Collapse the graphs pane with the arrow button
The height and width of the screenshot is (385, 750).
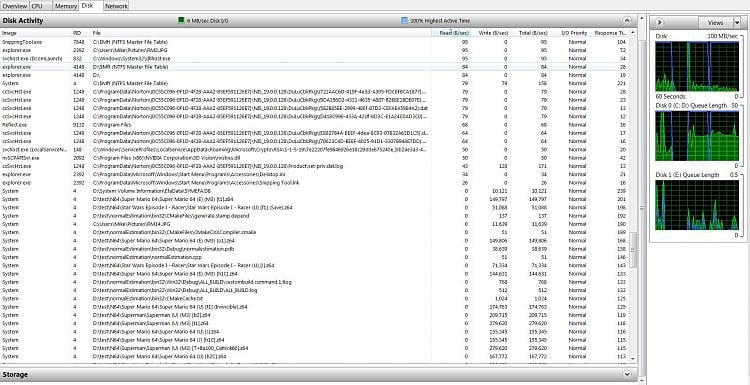(x=659, y=22)
